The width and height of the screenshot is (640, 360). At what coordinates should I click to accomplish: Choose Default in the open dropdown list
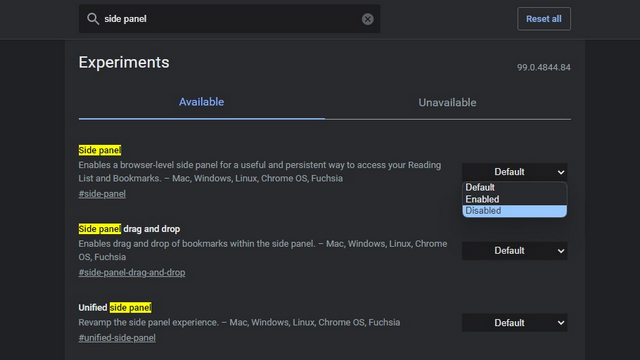(x=514, y=187)
